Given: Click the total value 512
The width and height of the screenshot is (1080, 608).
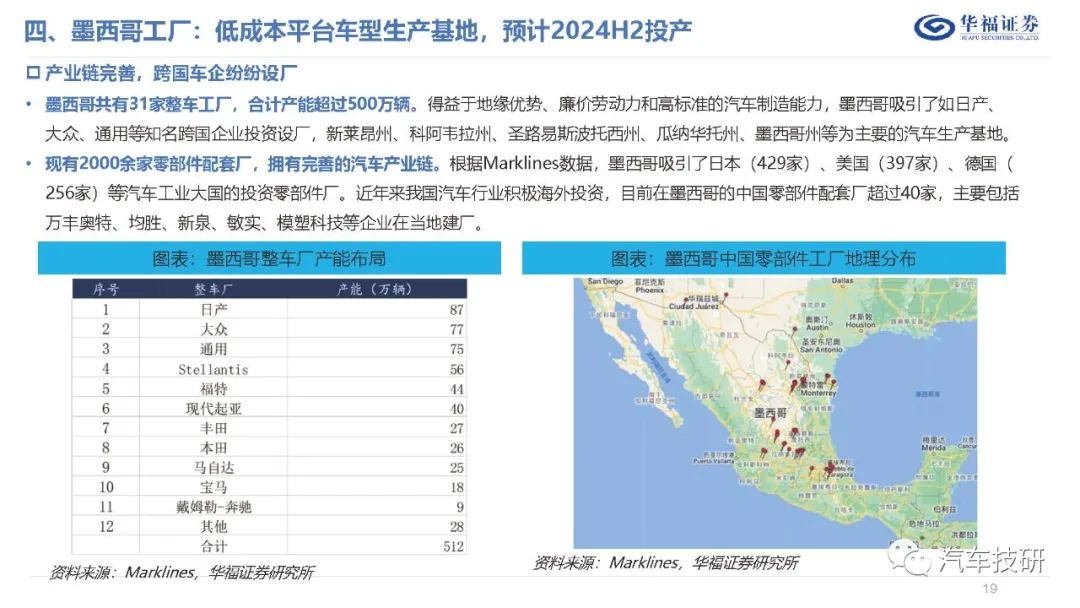Looking at the screenshot, I should click(454, 547).
